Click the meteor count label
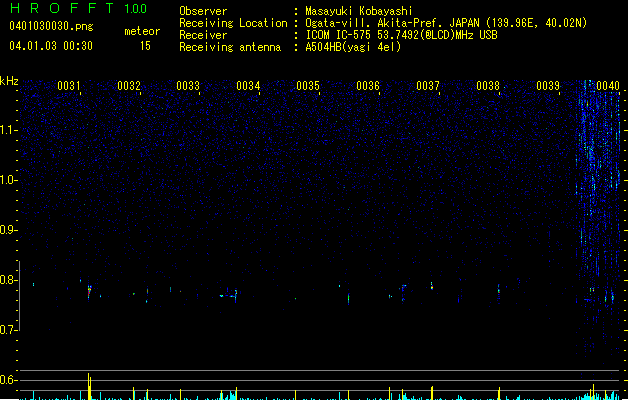629x400 pixels. click(142, 31)
